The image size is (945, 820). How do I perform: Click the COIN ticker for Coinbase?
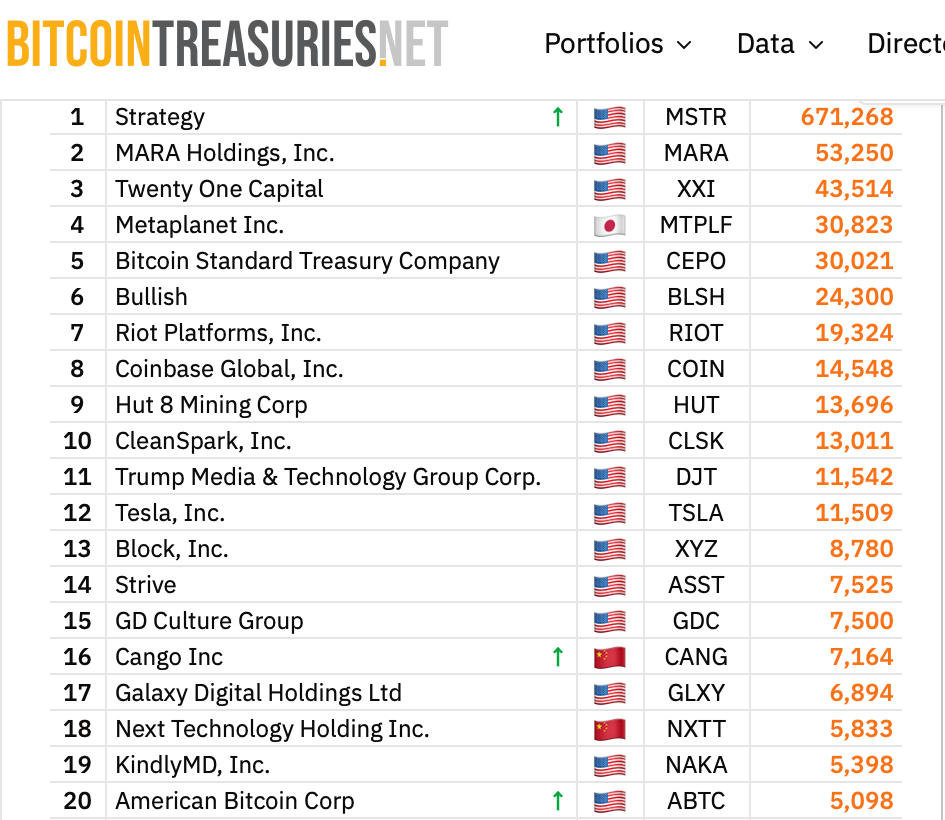(696, 369)
